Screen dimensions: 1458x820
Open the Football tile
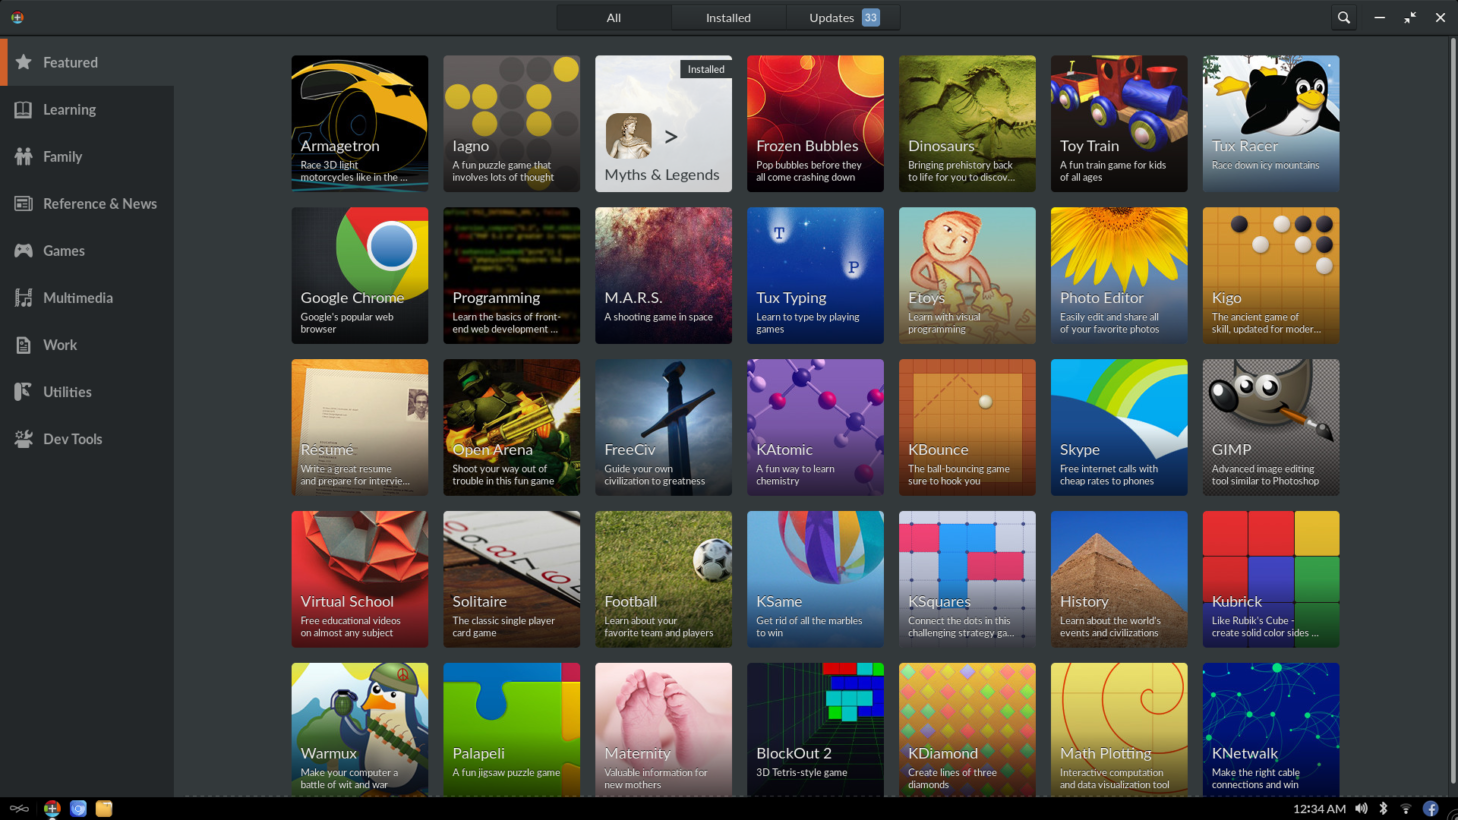tap(664, 580)
